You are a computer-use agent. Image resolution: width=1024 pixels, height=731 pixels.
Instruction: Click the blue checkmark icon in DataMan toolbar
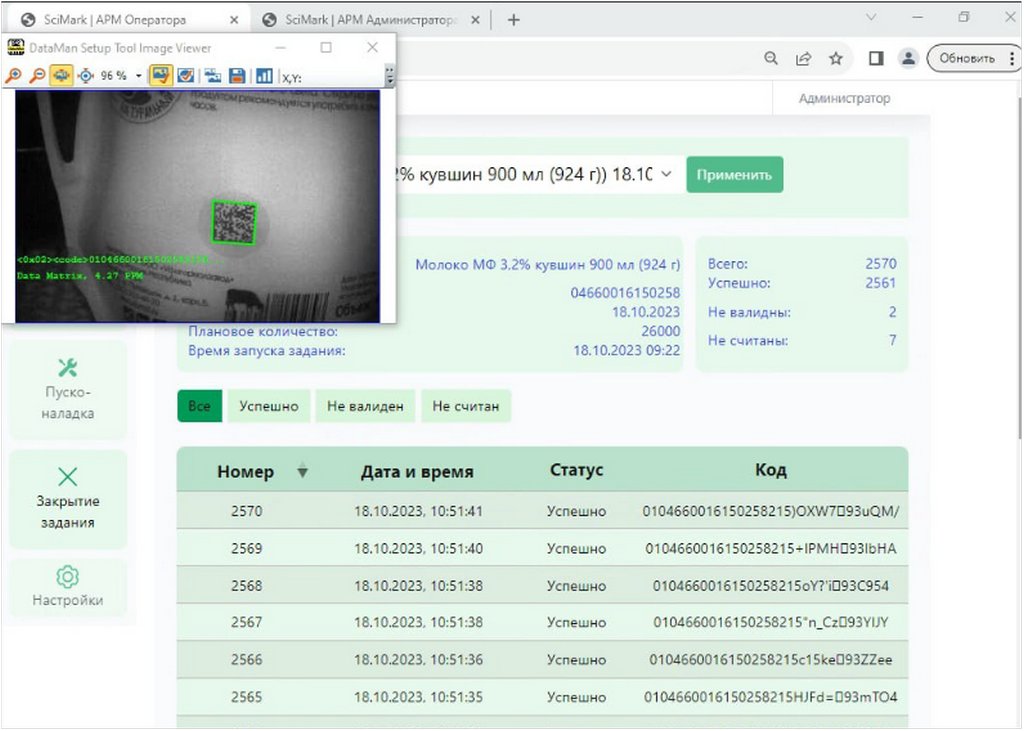click(185, 76)
